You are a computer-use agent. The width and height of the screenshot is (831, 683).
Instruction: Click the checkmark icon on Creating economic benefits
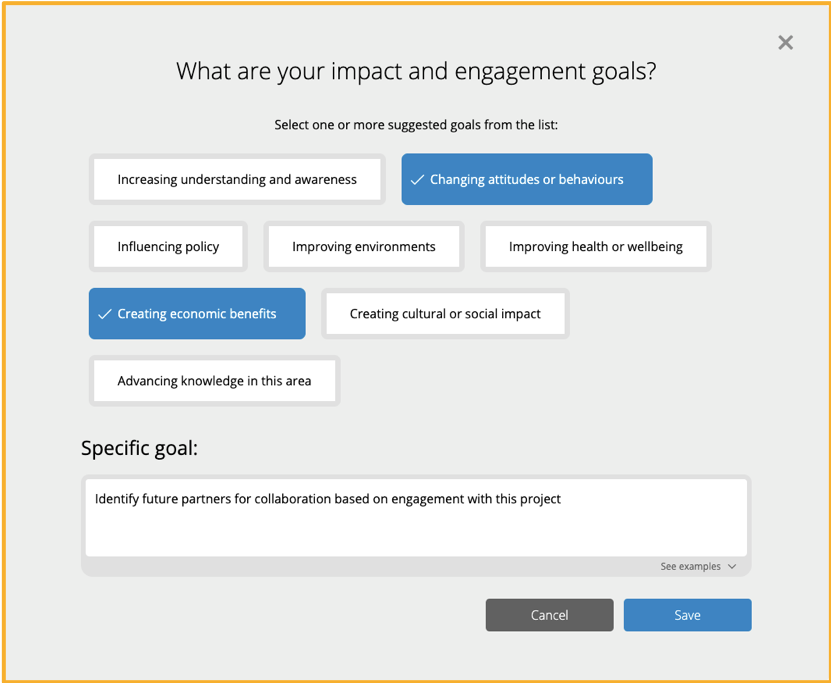(104, 314)
